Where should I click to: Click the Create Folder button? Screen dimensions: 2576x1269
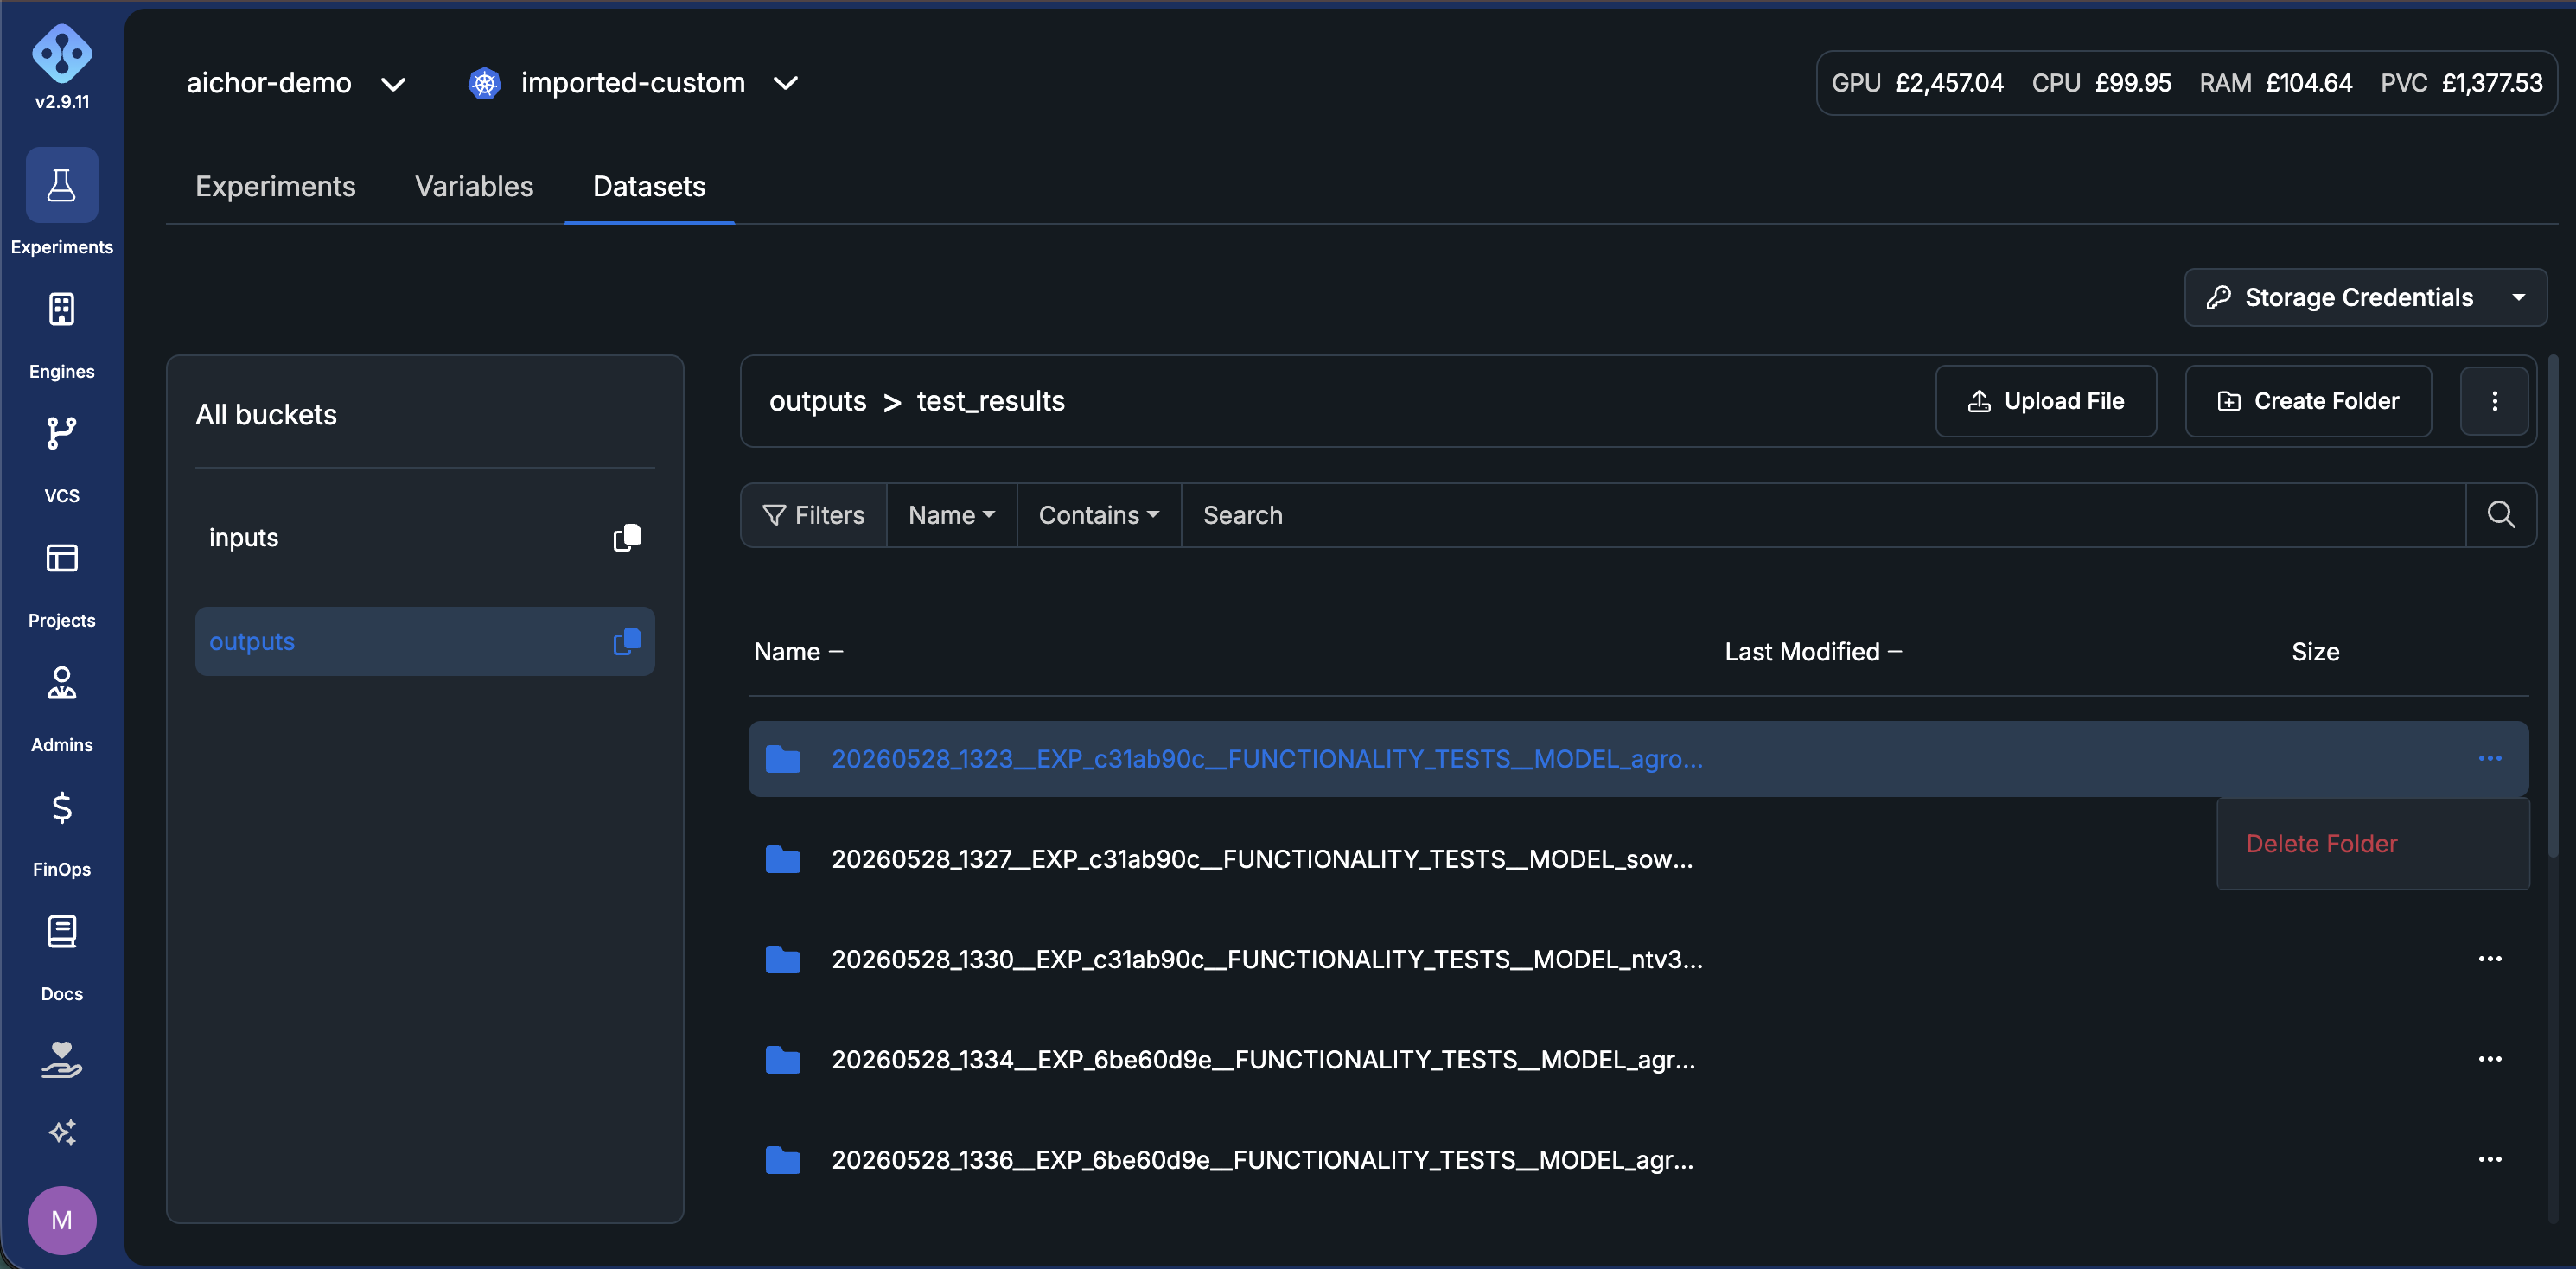tap(2308, 401)
